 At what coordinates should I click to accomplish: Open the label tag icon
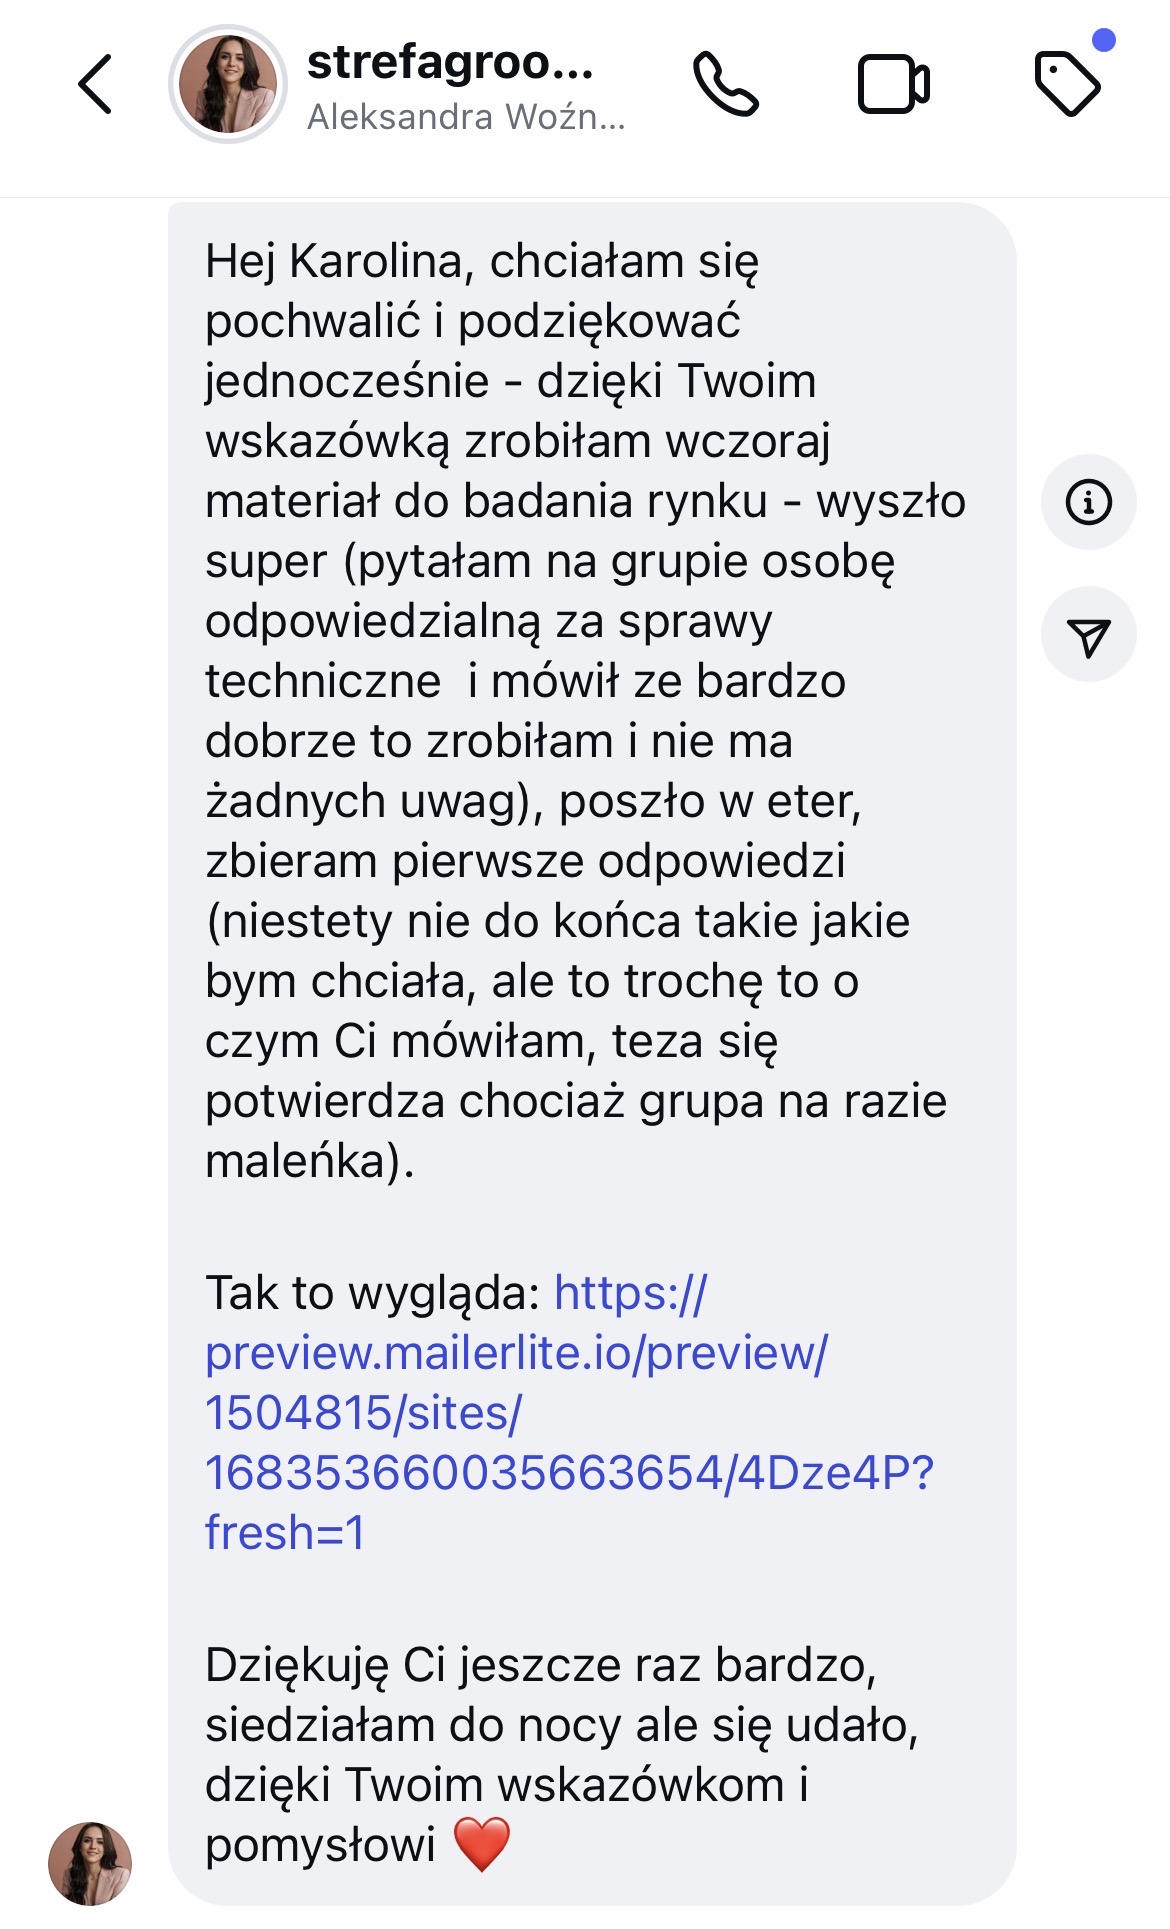tap(1066, 84)
